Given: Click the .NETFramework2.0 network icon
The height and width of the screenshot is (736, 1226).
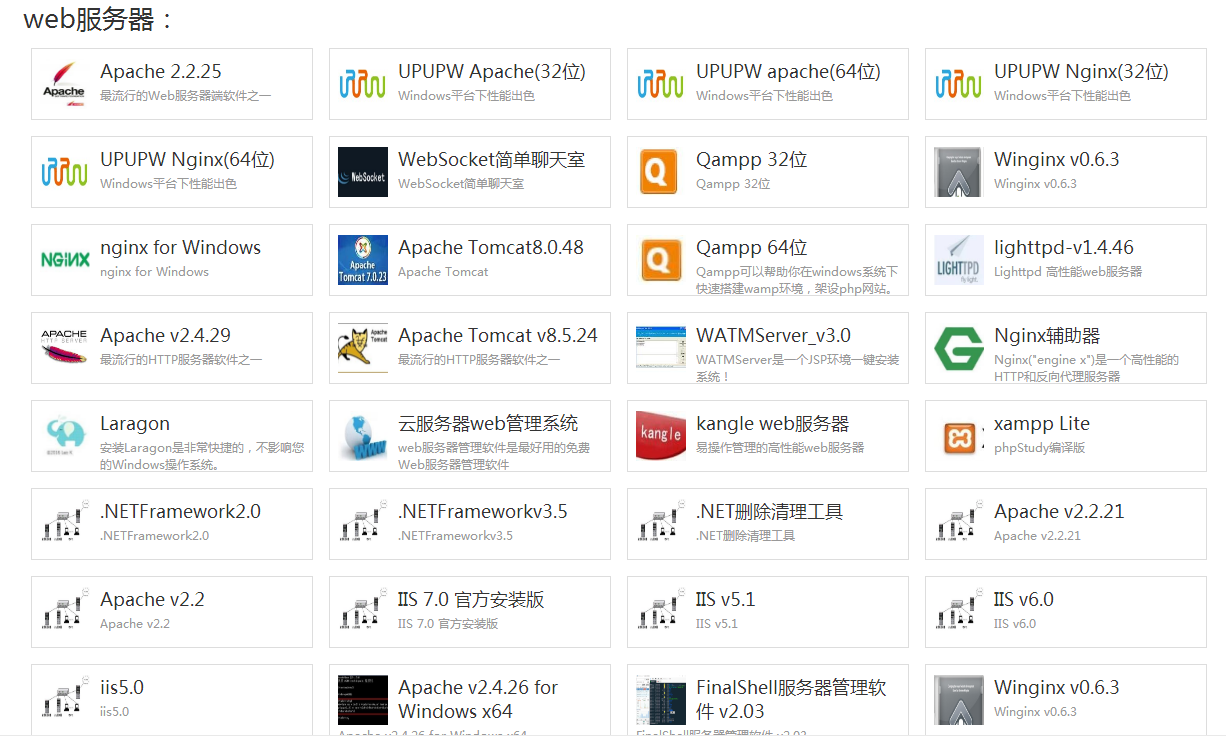Looking at the screenshot, I should (x=64, y=524).
